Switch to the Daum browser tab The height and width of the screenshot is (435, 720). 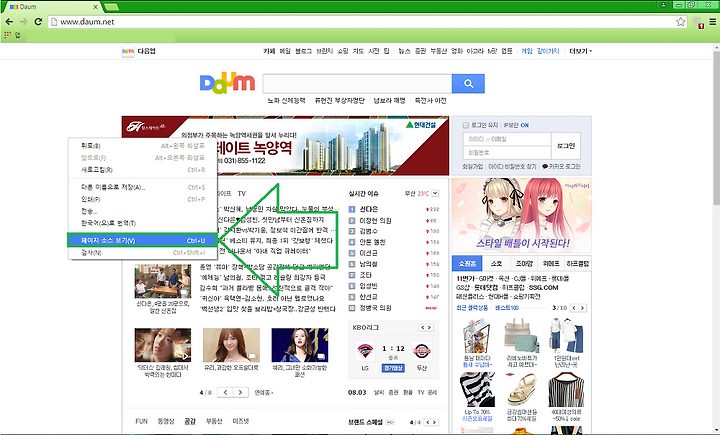51,6
